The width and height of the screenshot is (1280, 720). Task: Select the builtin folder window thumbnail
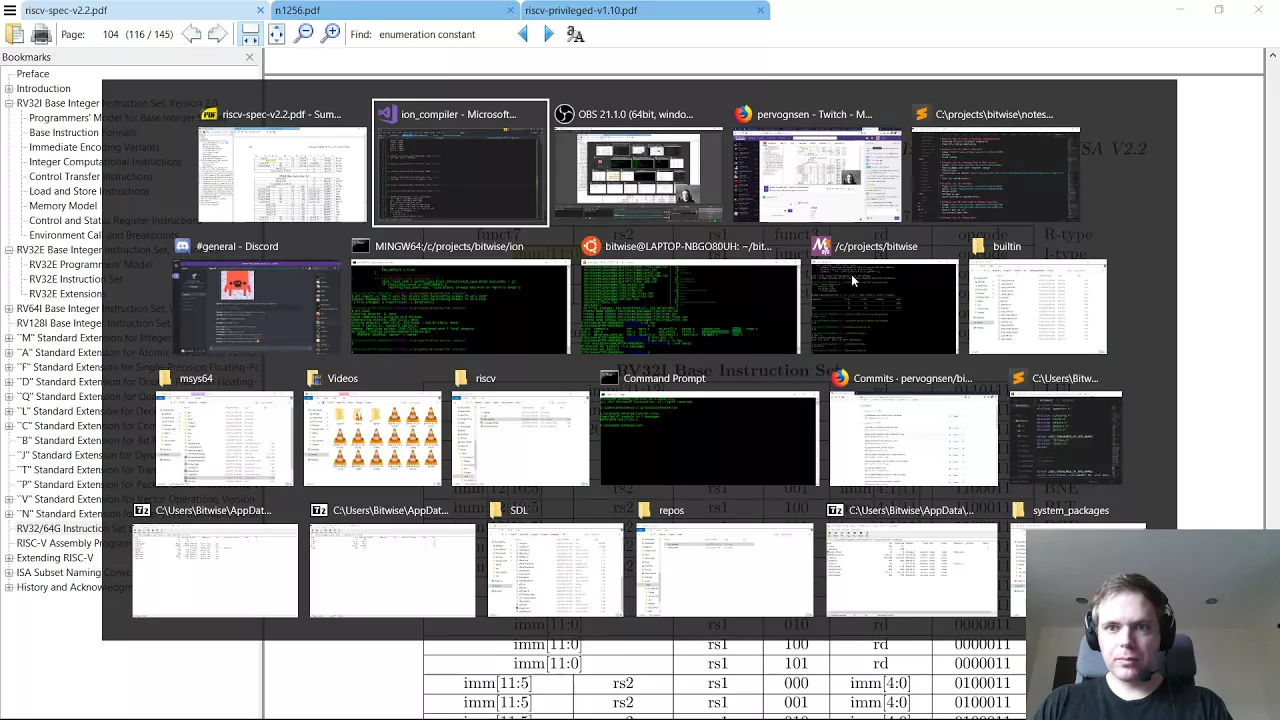(1038, 307)
